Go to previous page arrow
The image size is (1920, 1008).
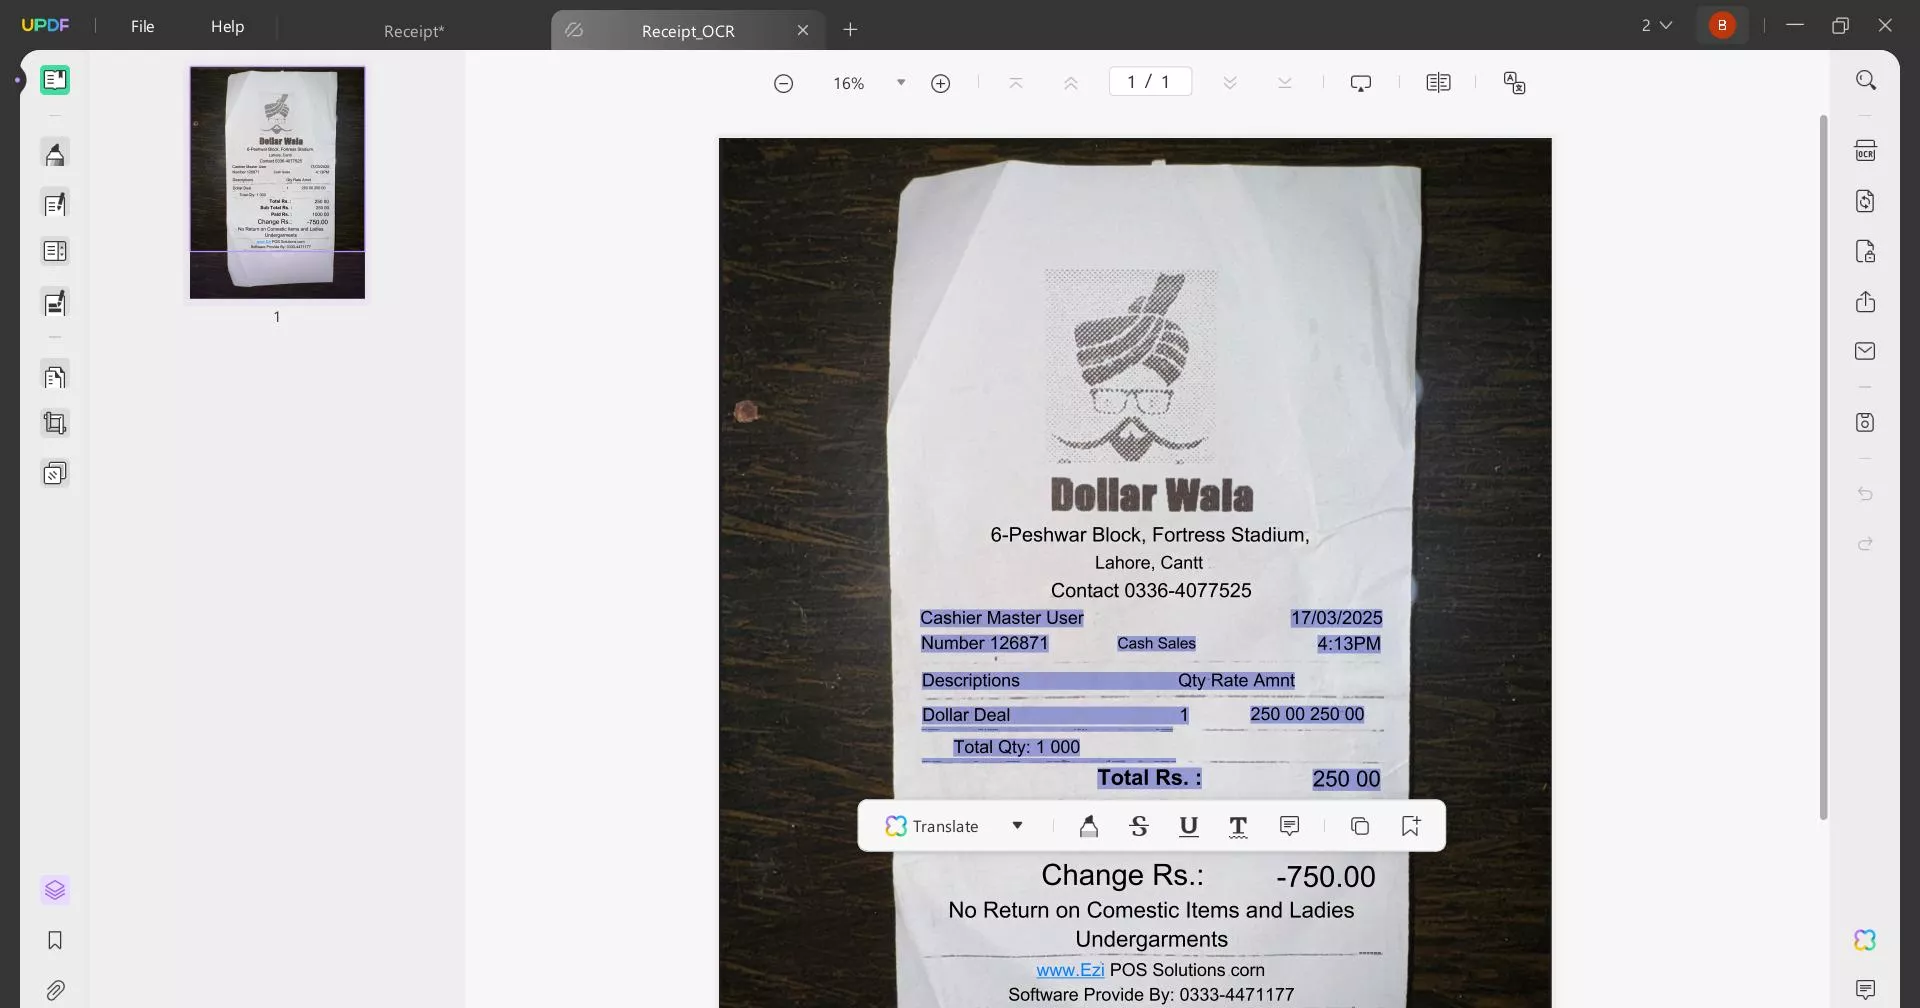[x=1071, y=83]
